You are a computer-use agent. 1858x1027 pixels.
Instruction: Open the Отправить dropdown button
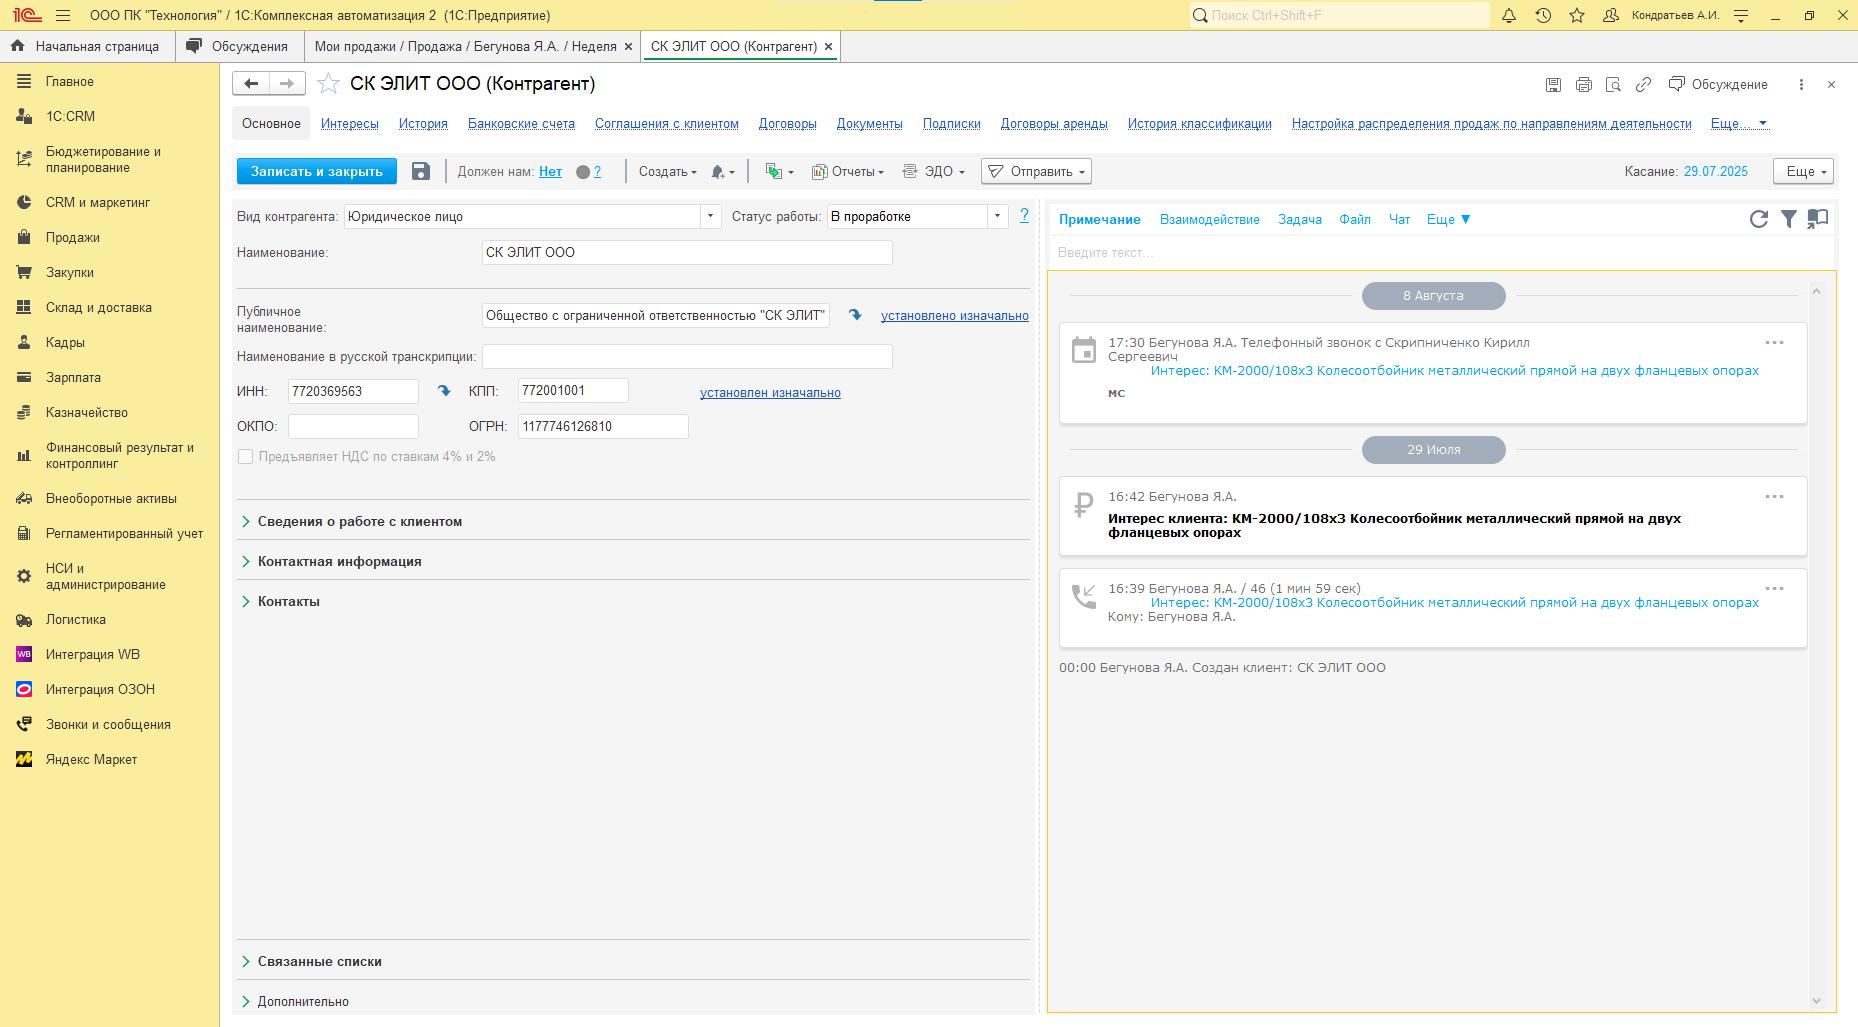click(x=1036, y=172)
